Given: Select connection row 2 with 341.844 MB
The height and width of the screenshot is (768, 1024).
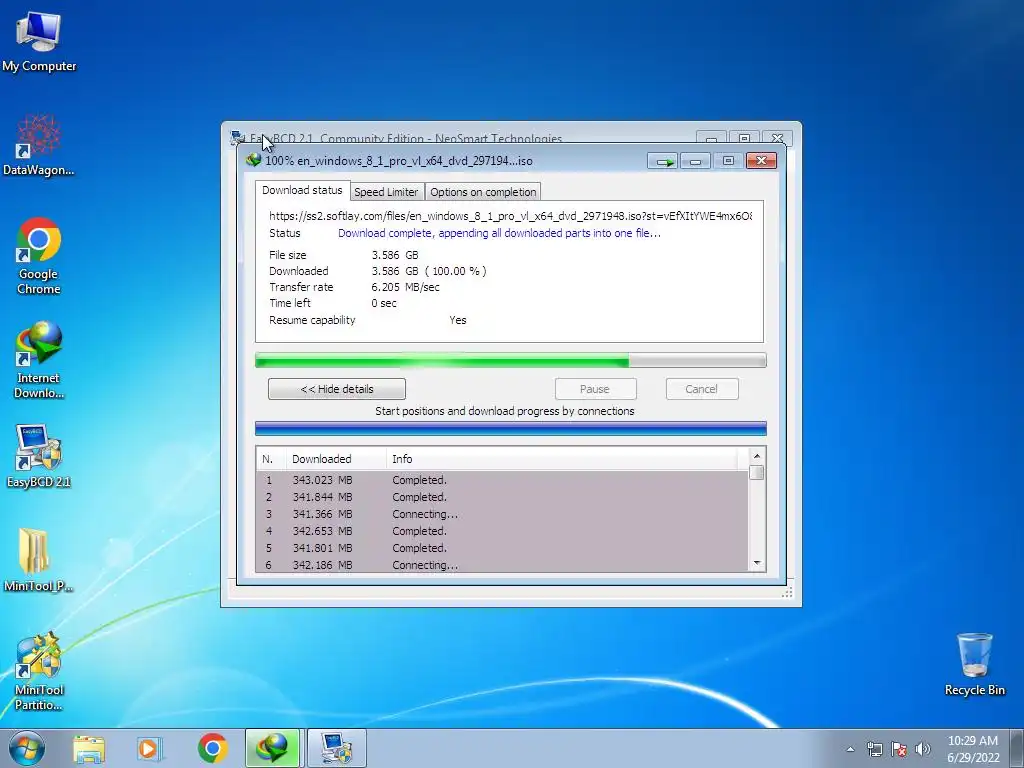Looking at the screenshot, I should [502, 497].
